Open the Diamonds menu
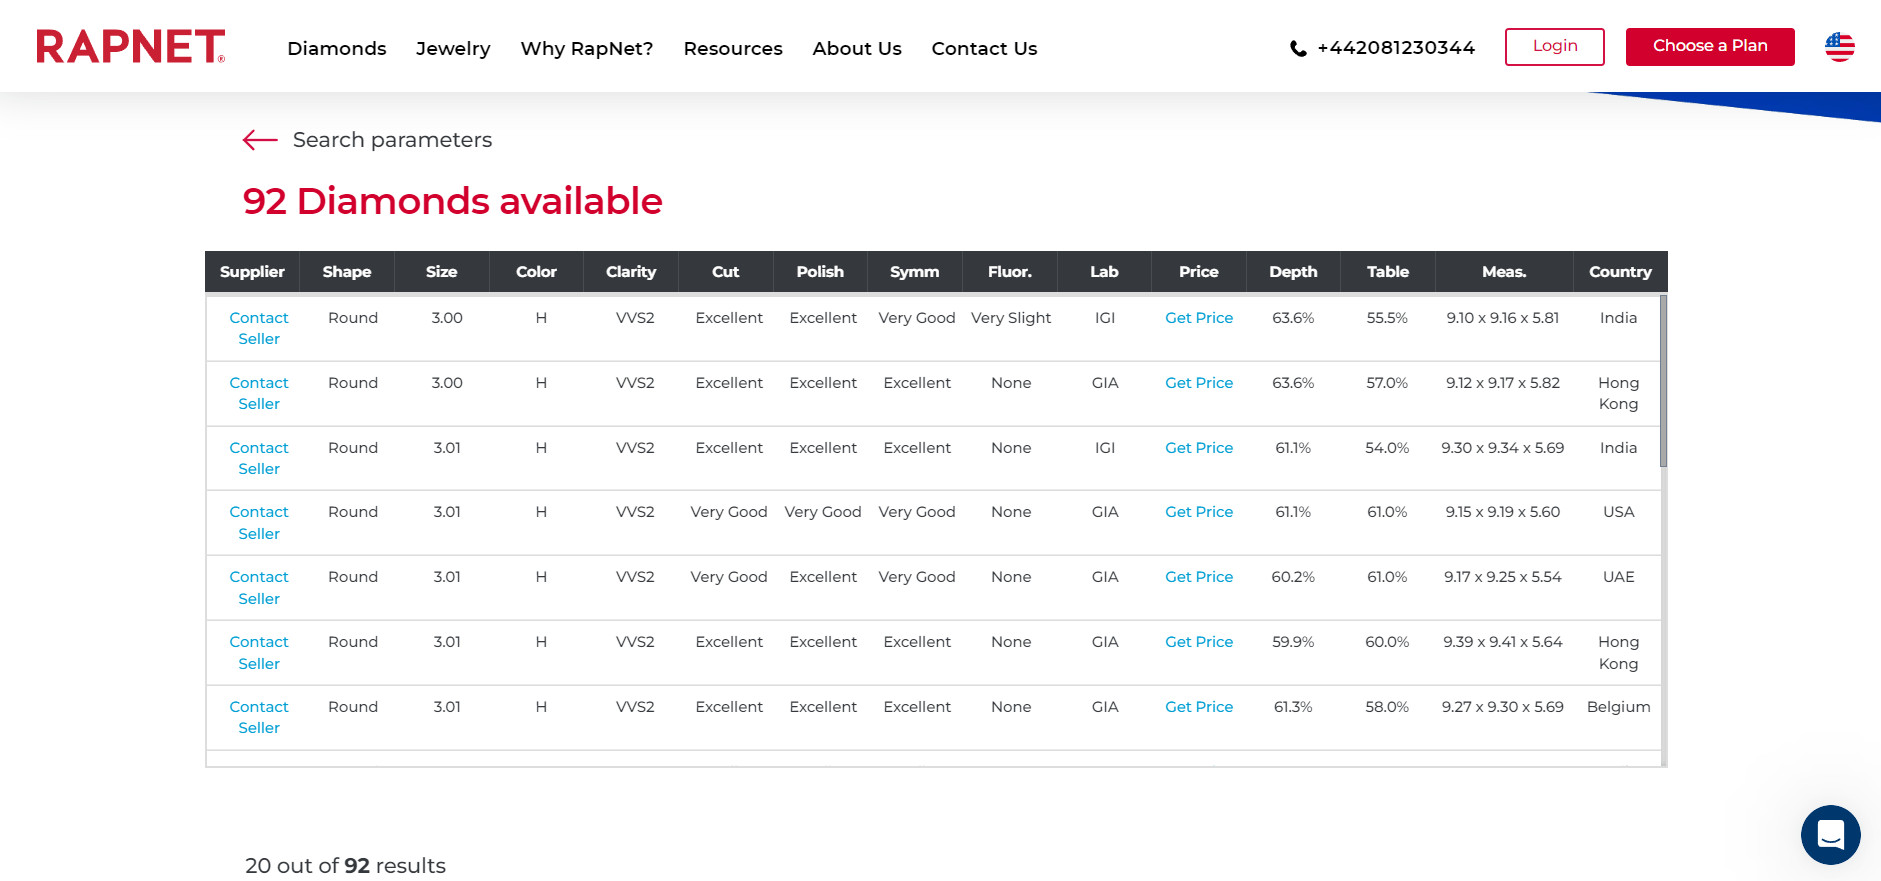The height and width of the screenshot is (881, 1881). click(337, 48)
